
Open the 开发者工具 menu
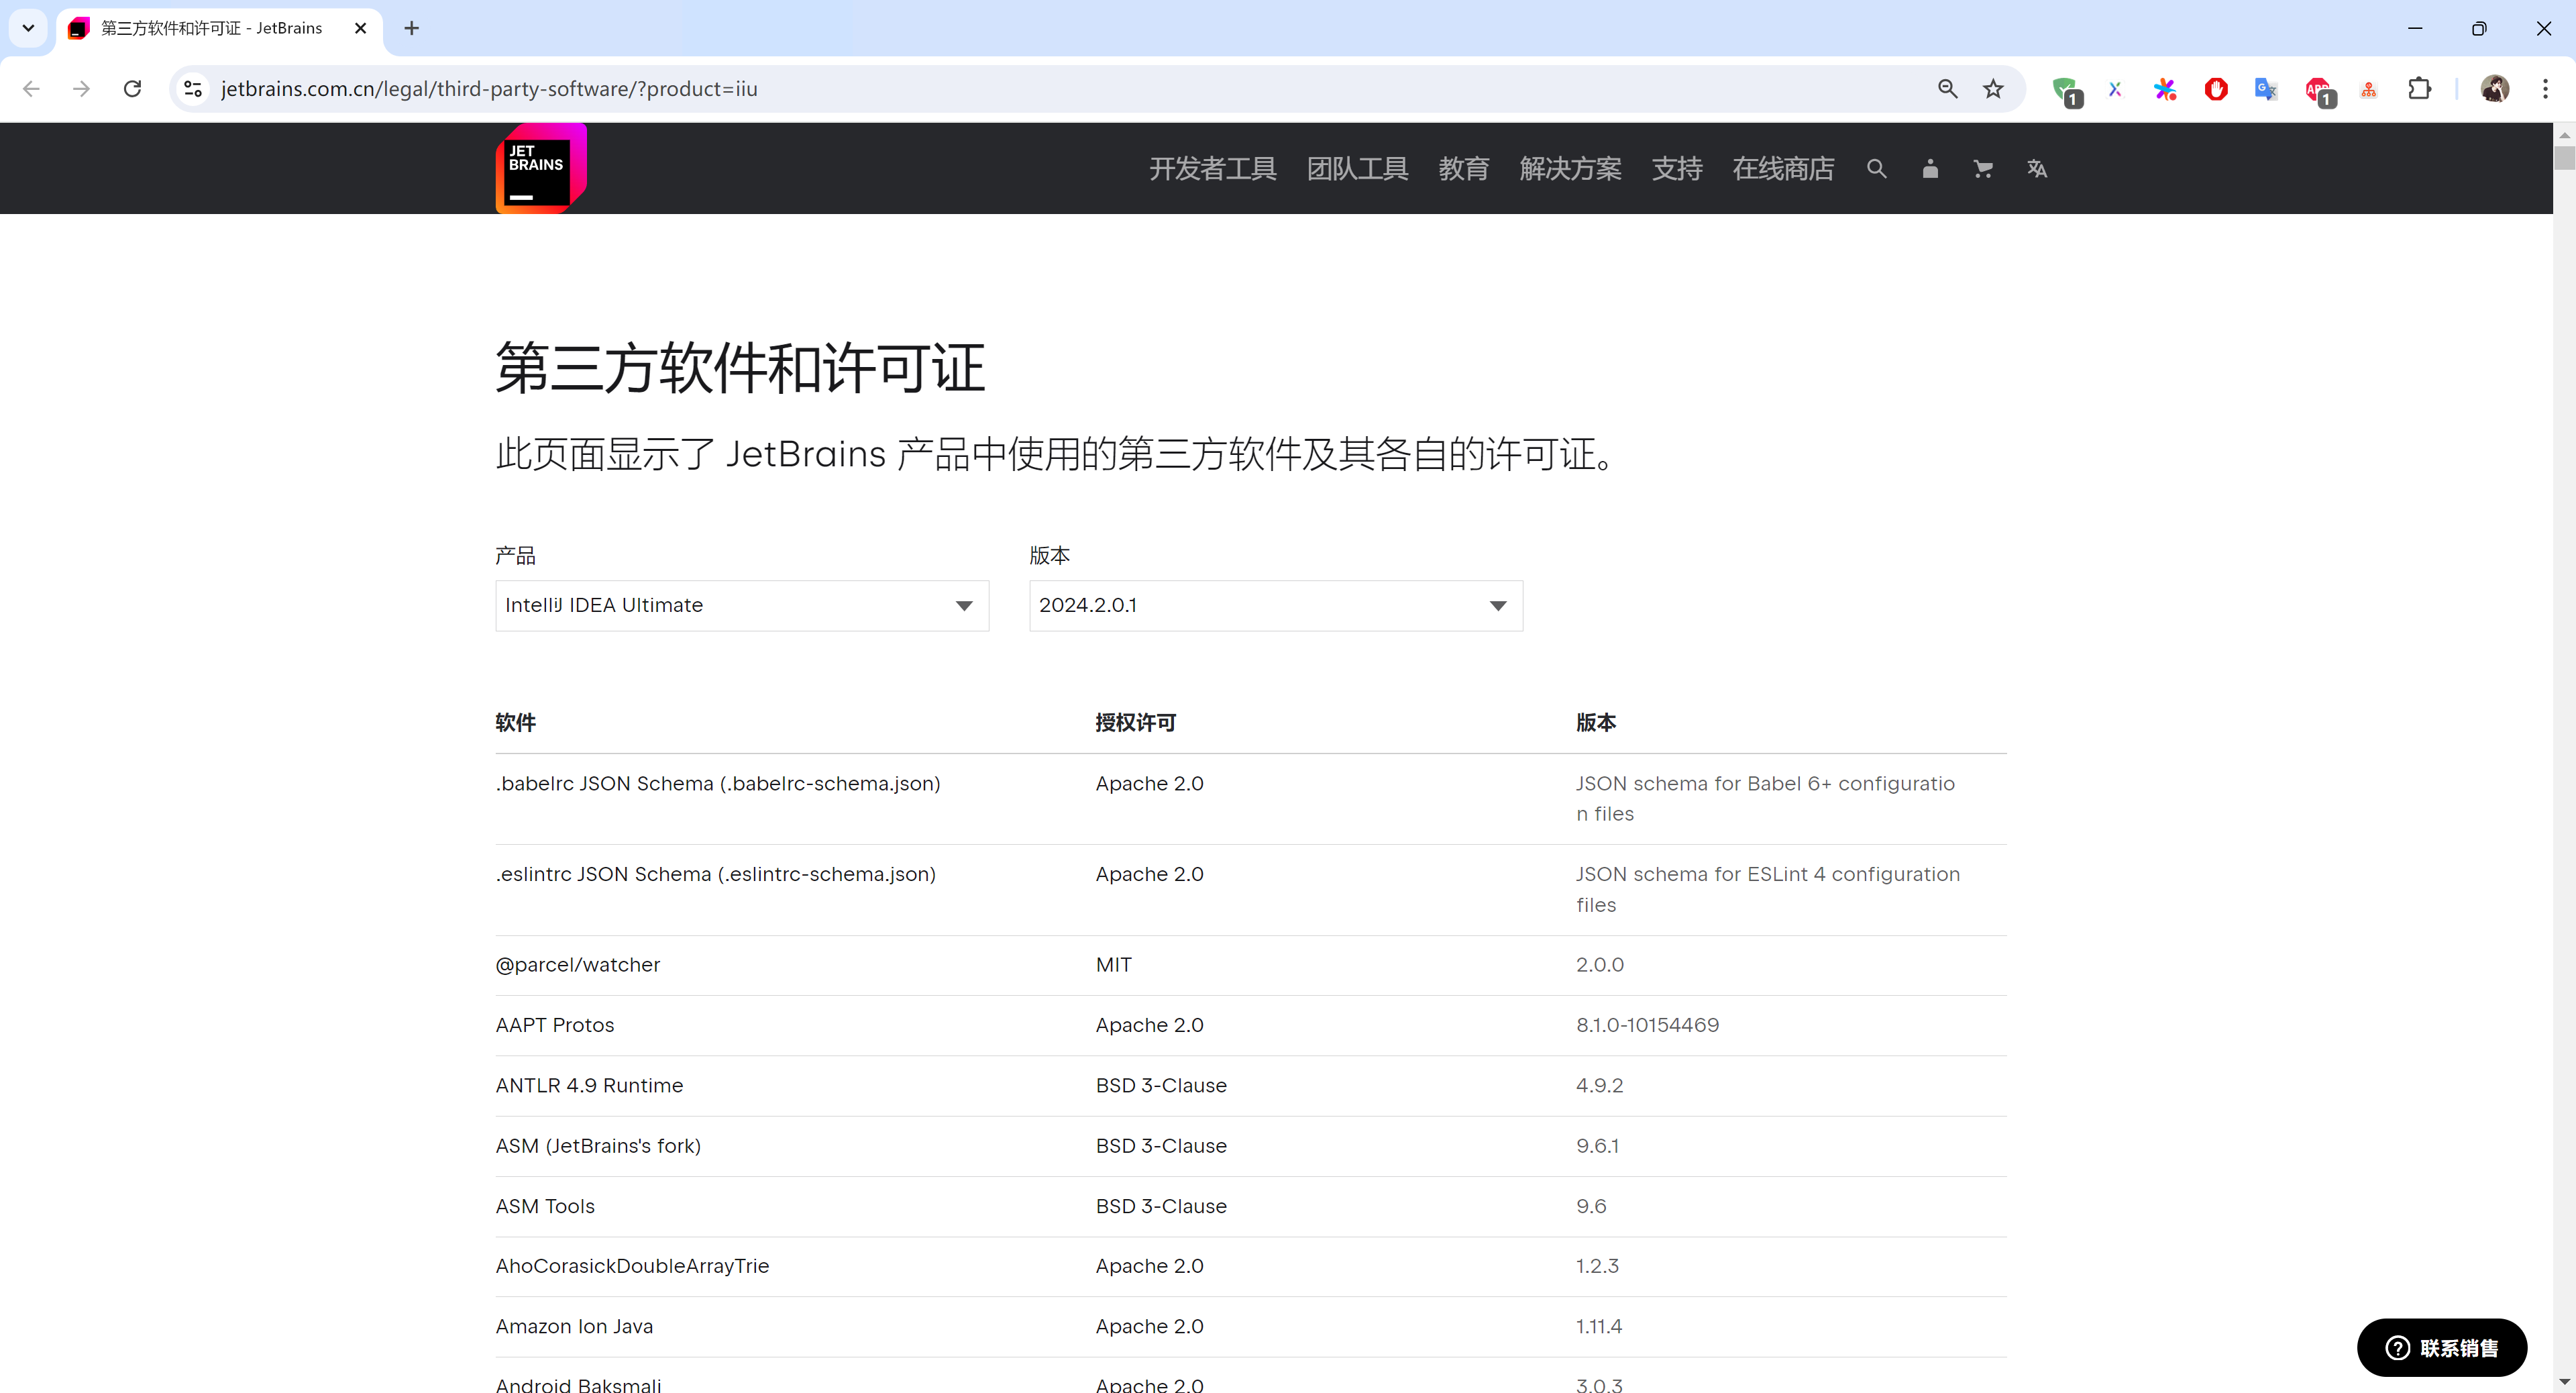pos(1212,169)
